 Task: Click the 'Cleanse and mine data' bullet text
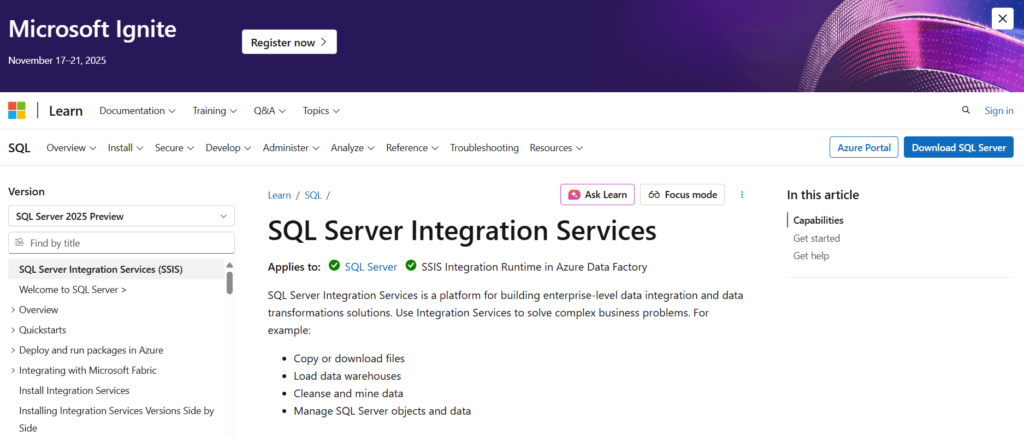(348, 394)
